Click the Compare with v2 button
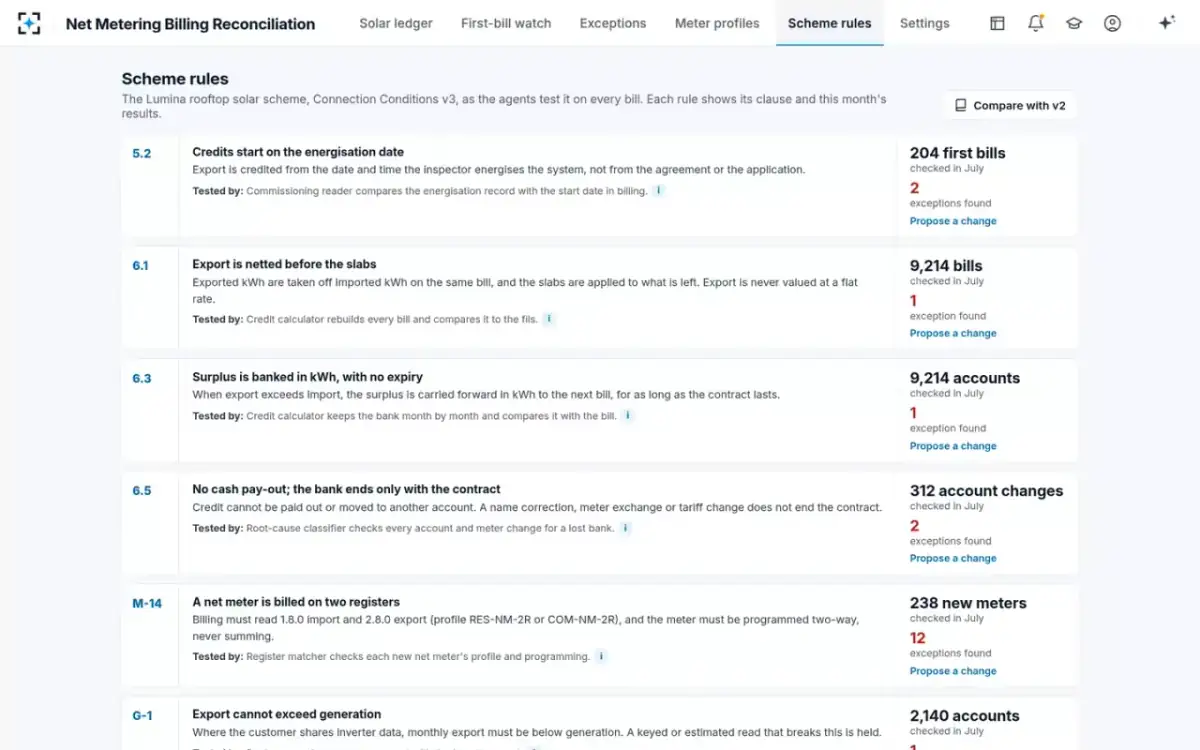 click(x=1010, y=105)
